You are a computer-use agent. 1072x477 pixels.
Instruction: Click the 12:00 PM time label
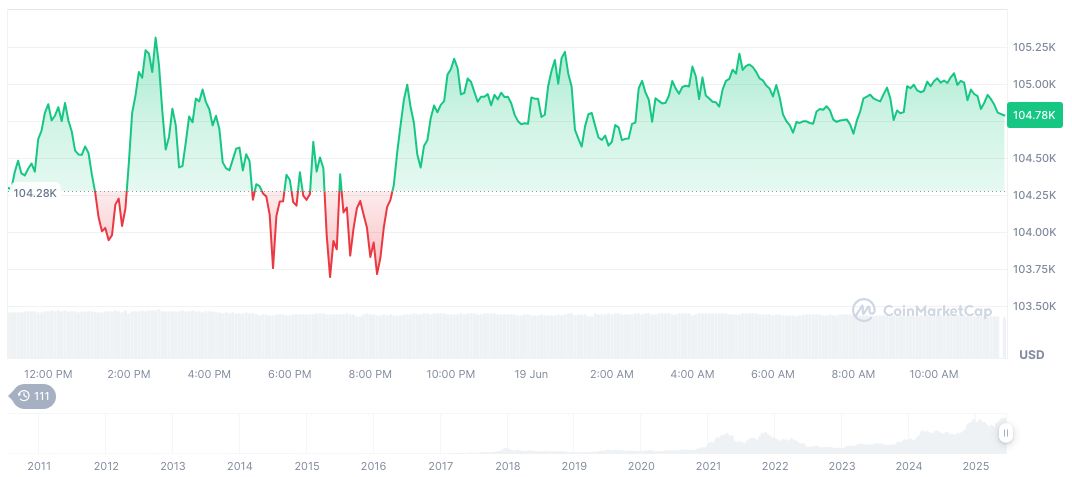click(x=48, y=374)
